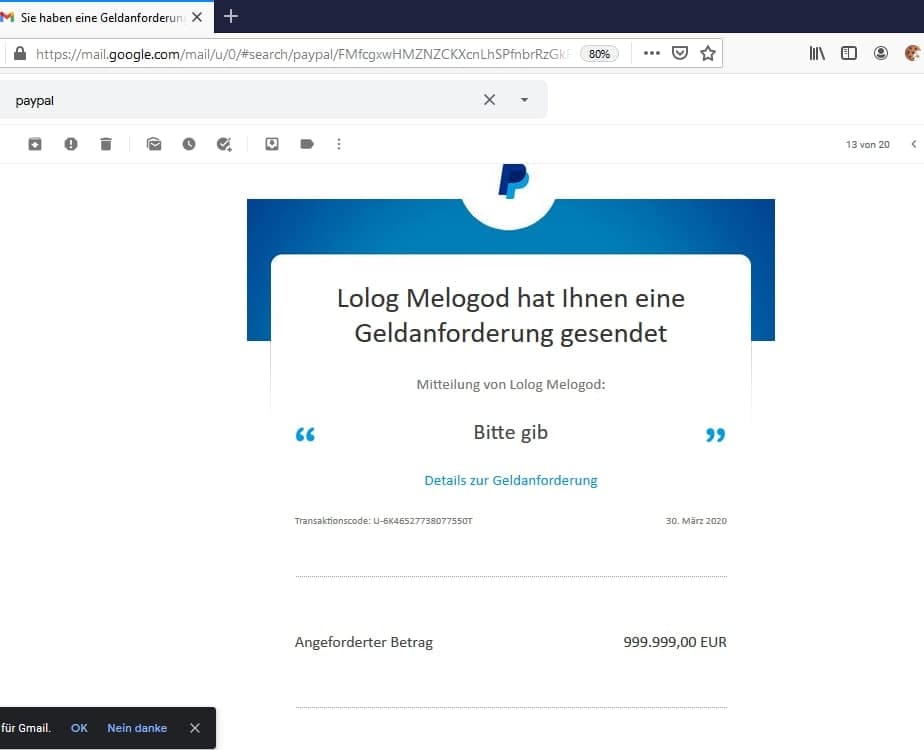Toggle the Firefox sidebar view
Screen dimensions: 924x750
click(x=849, y=53)
